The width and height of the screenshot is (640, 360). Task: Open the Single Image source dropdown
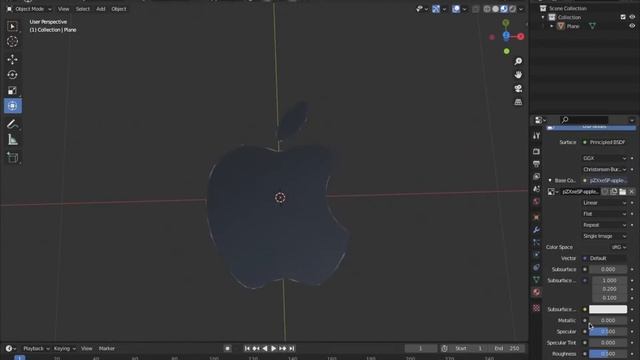coord(604,236)
